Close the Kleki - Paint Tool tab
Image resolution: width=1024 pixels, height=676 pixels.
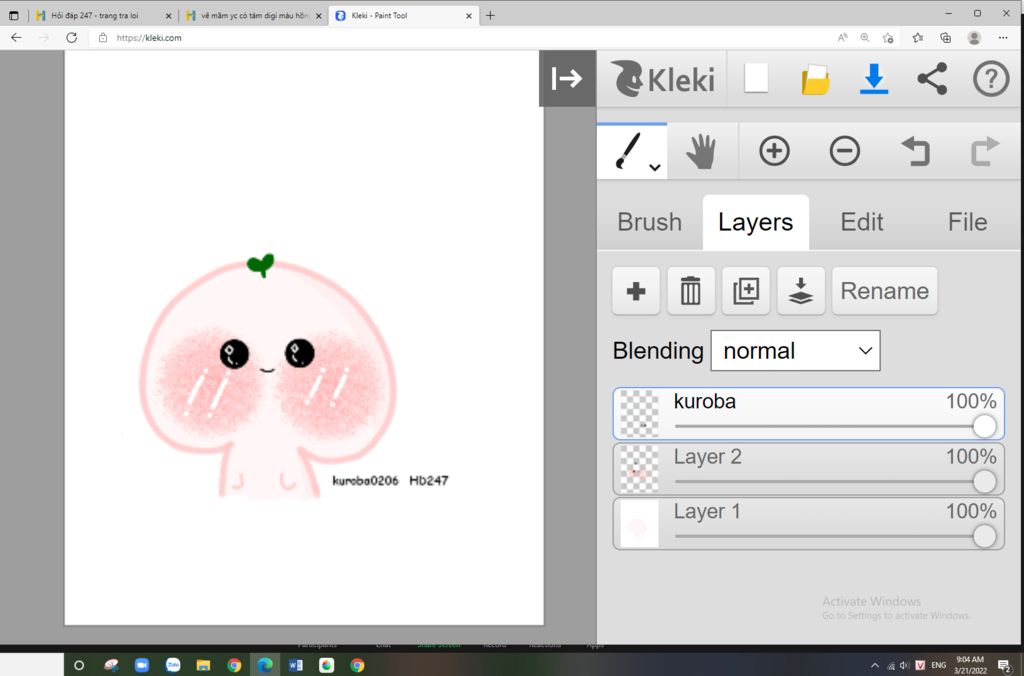pos(468,16)
